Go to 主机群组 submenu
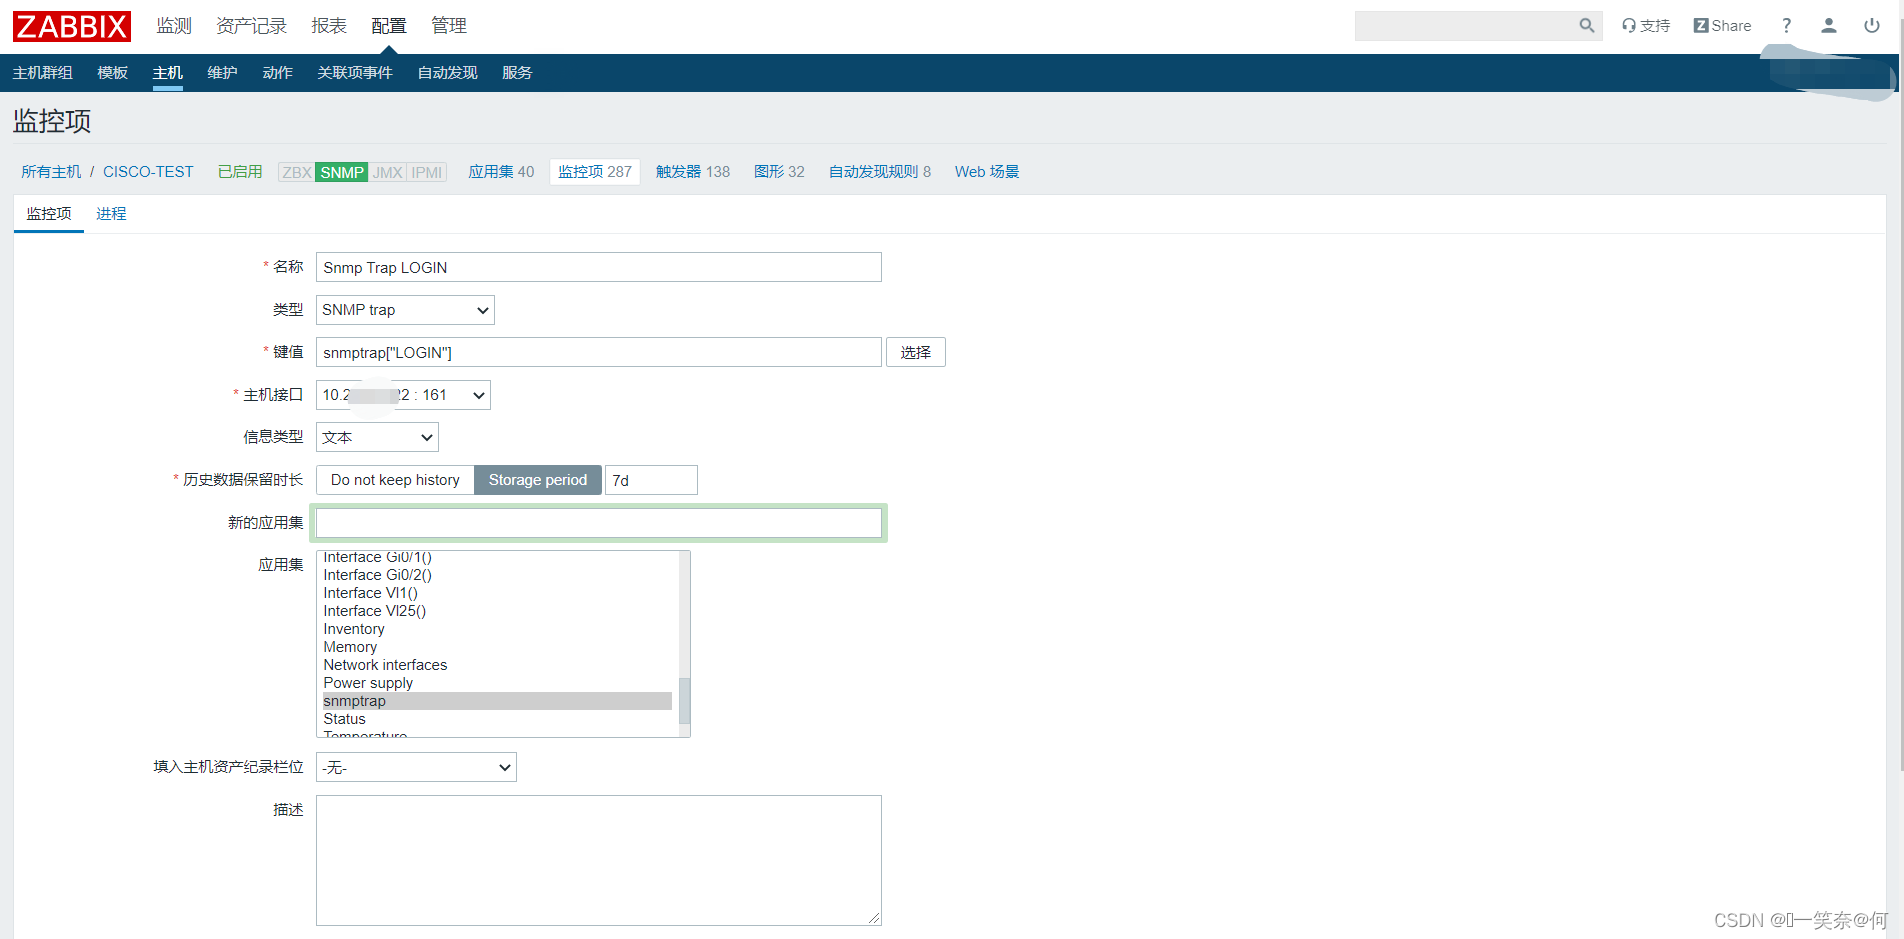1904x939 pixels. point(43,73)
